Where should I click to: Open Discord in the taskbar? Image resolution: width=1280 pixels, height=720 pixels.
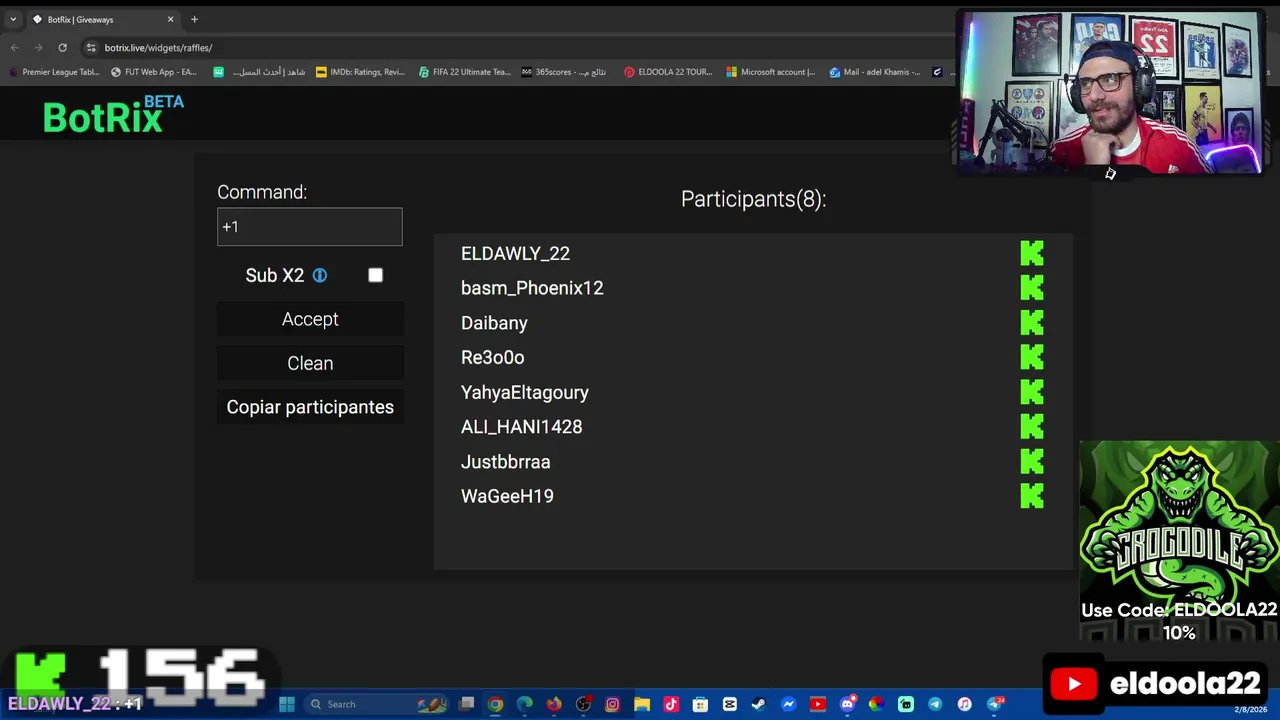(x=847, y=704)
